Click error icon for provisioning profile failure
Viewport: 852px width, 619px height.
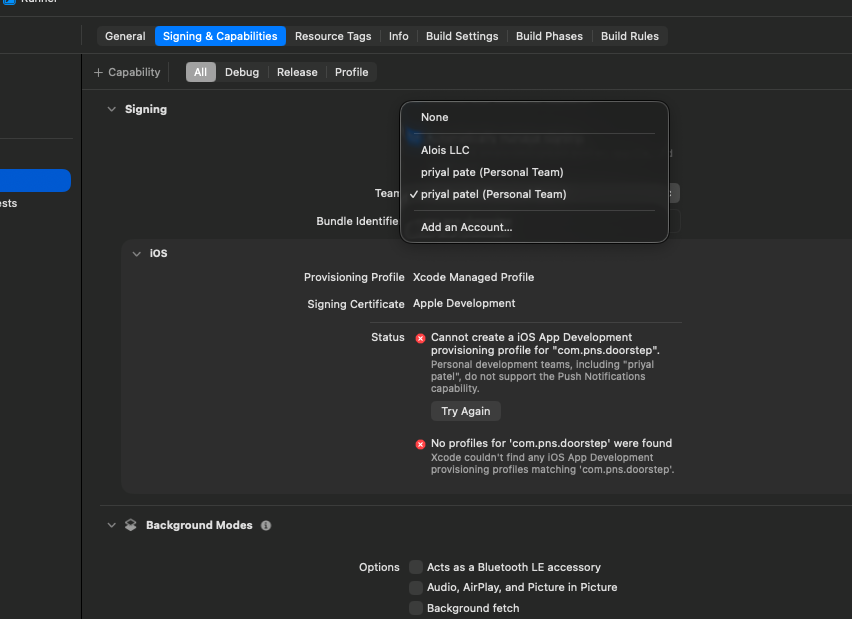420,339
